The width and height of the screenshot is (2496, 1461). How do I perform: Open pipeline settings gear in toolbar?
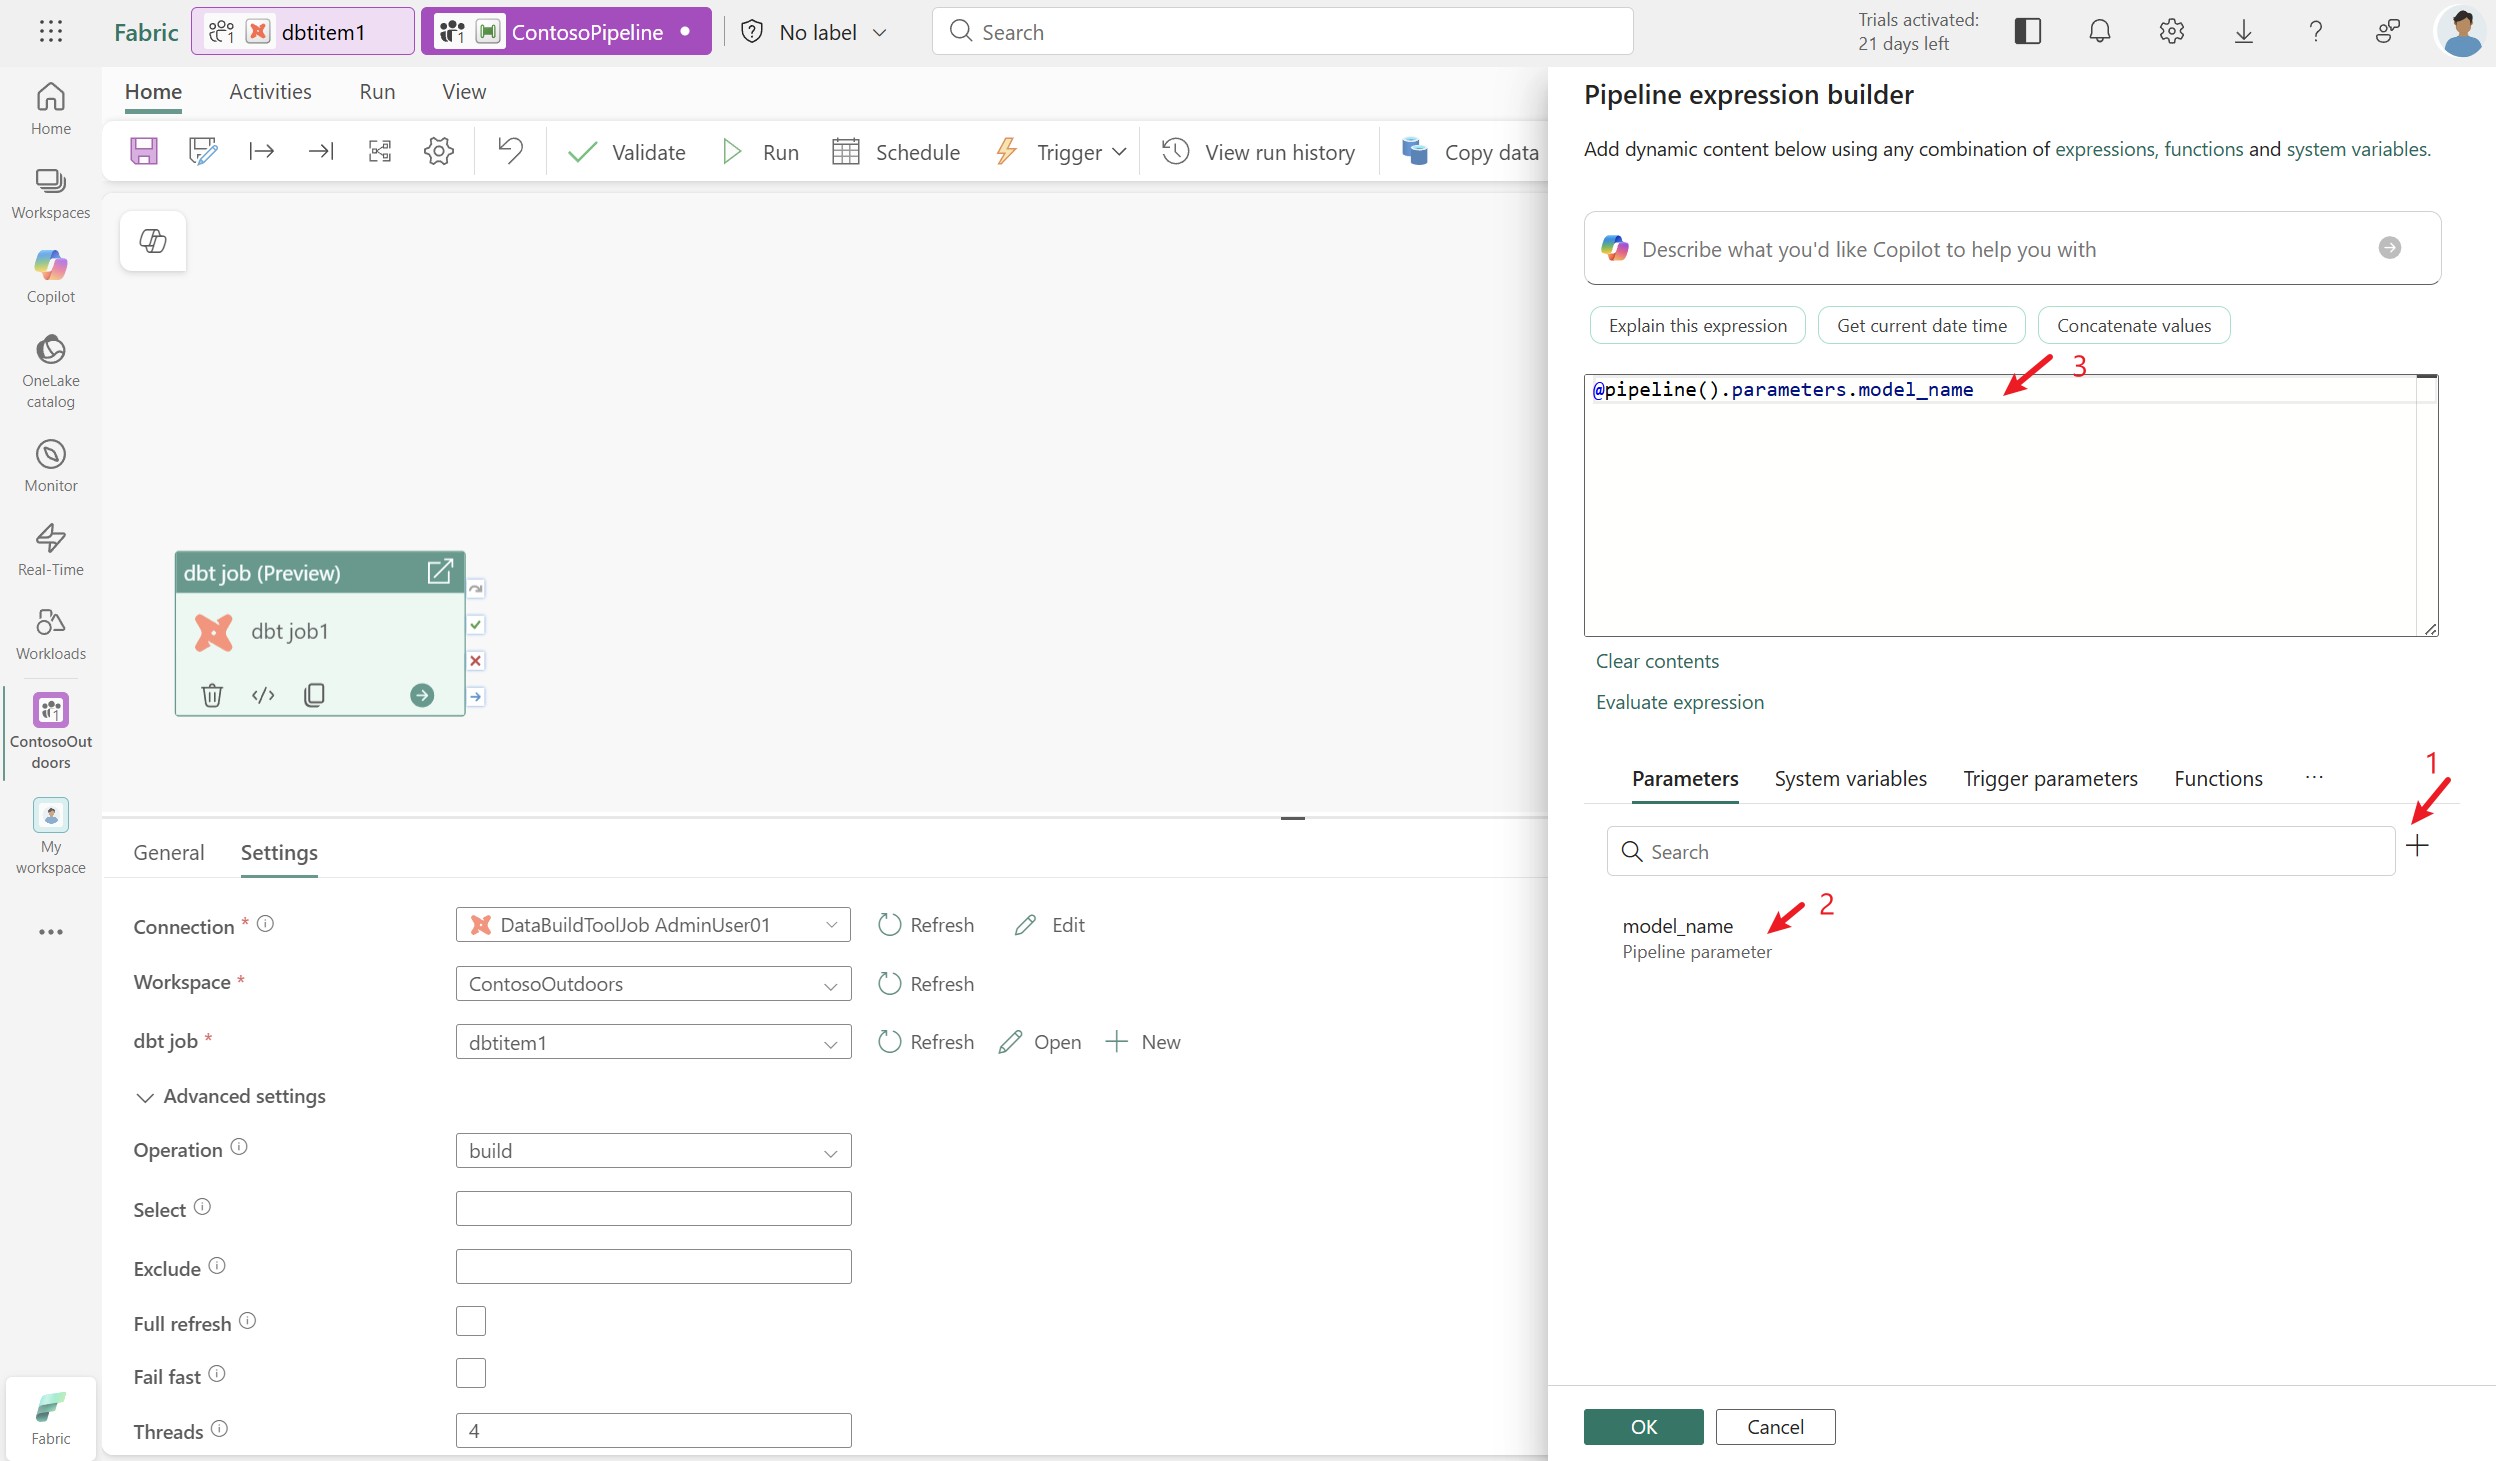[x=439, y=151]
